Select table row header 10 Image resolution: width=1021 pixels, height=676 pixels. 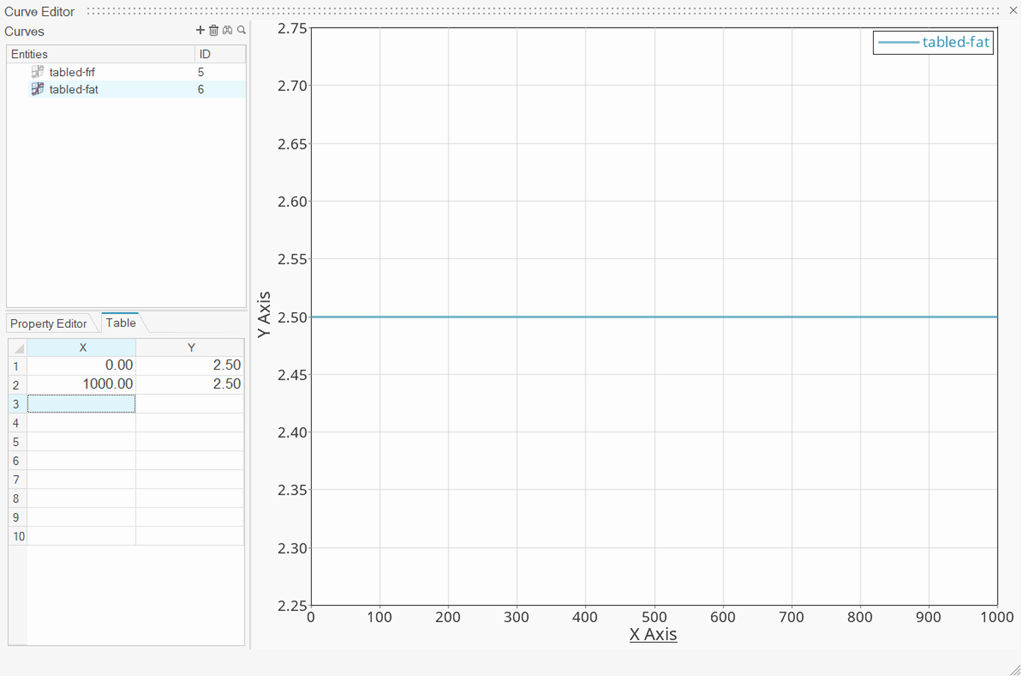point(18,536)
